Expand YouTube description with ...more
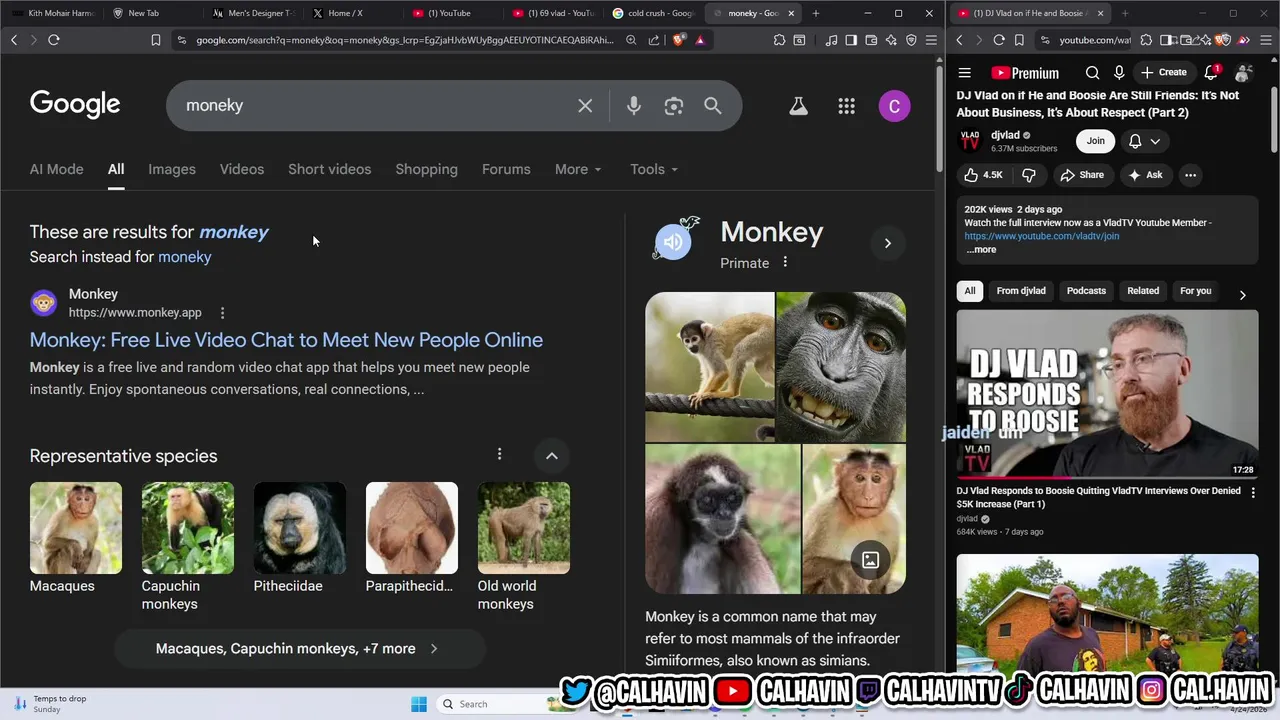 (x=981, y=250)
